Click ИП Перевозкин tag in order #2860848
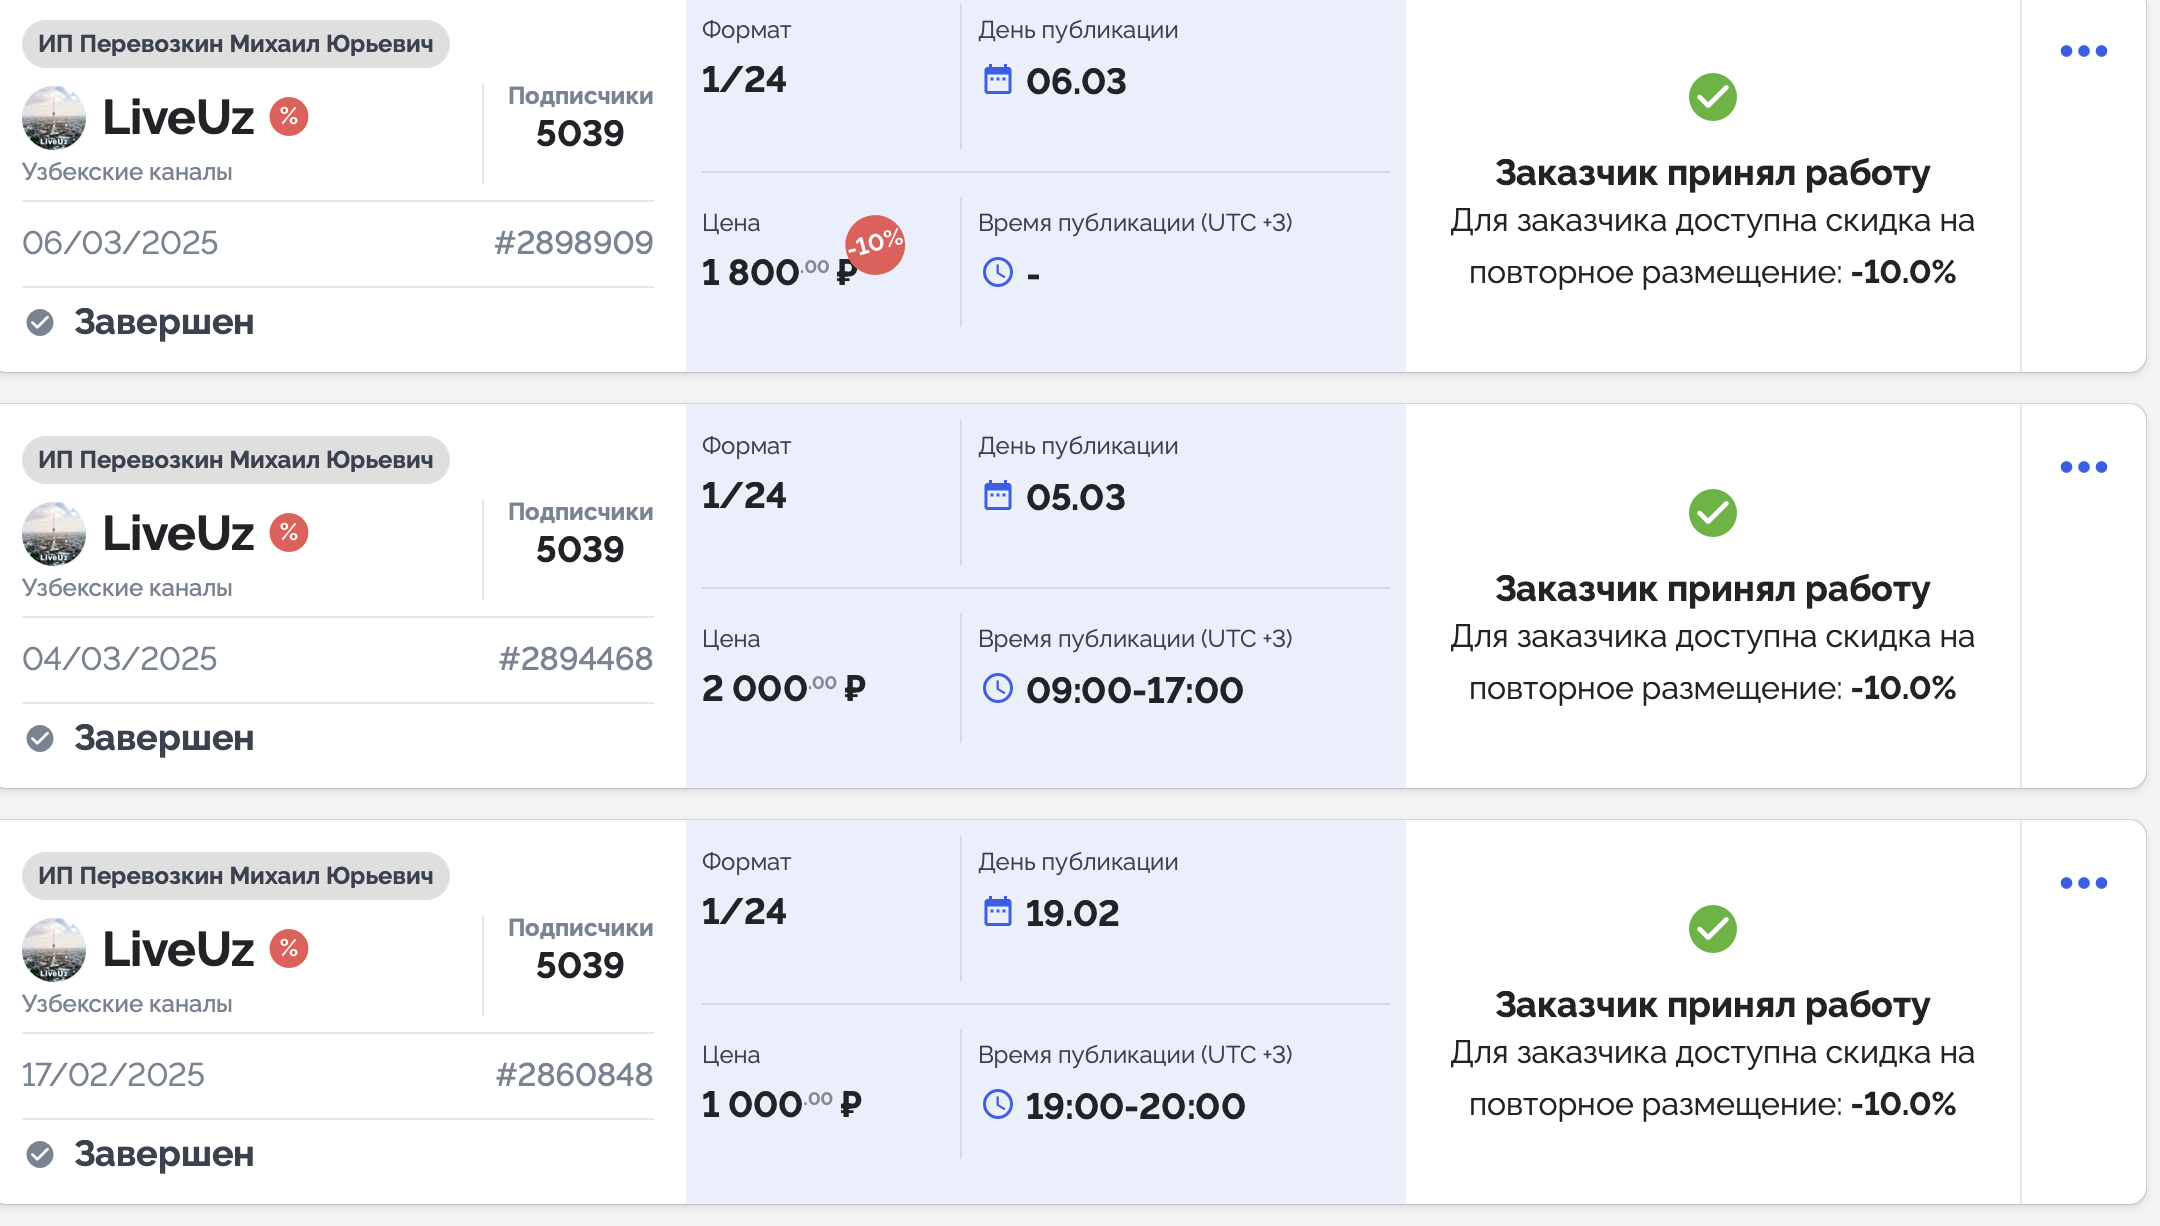The height and width of the screenshot is (1226, 2160). coord(235,876)
